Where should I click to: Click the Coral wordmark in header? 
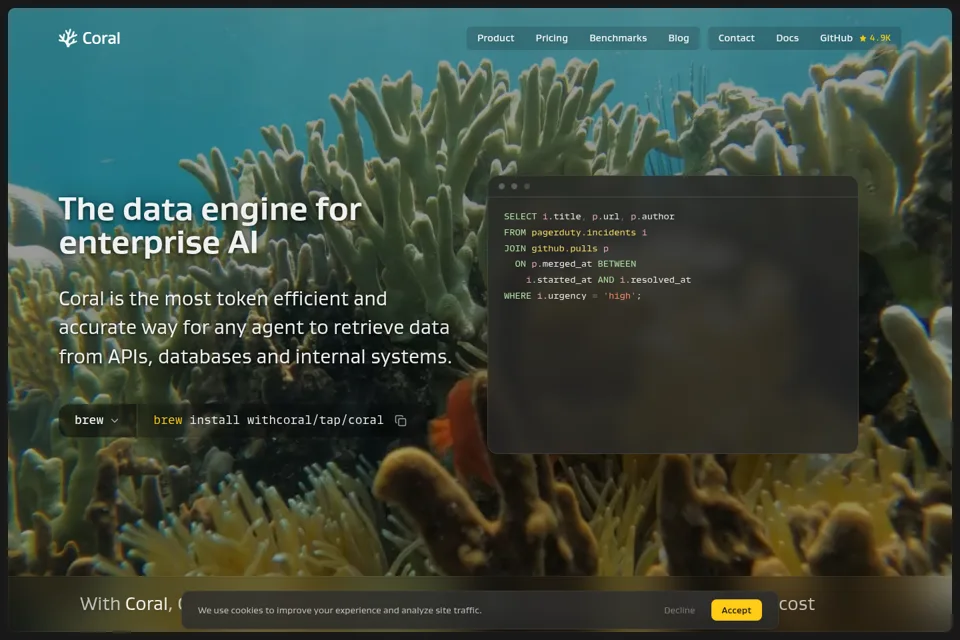coord(101,38)
